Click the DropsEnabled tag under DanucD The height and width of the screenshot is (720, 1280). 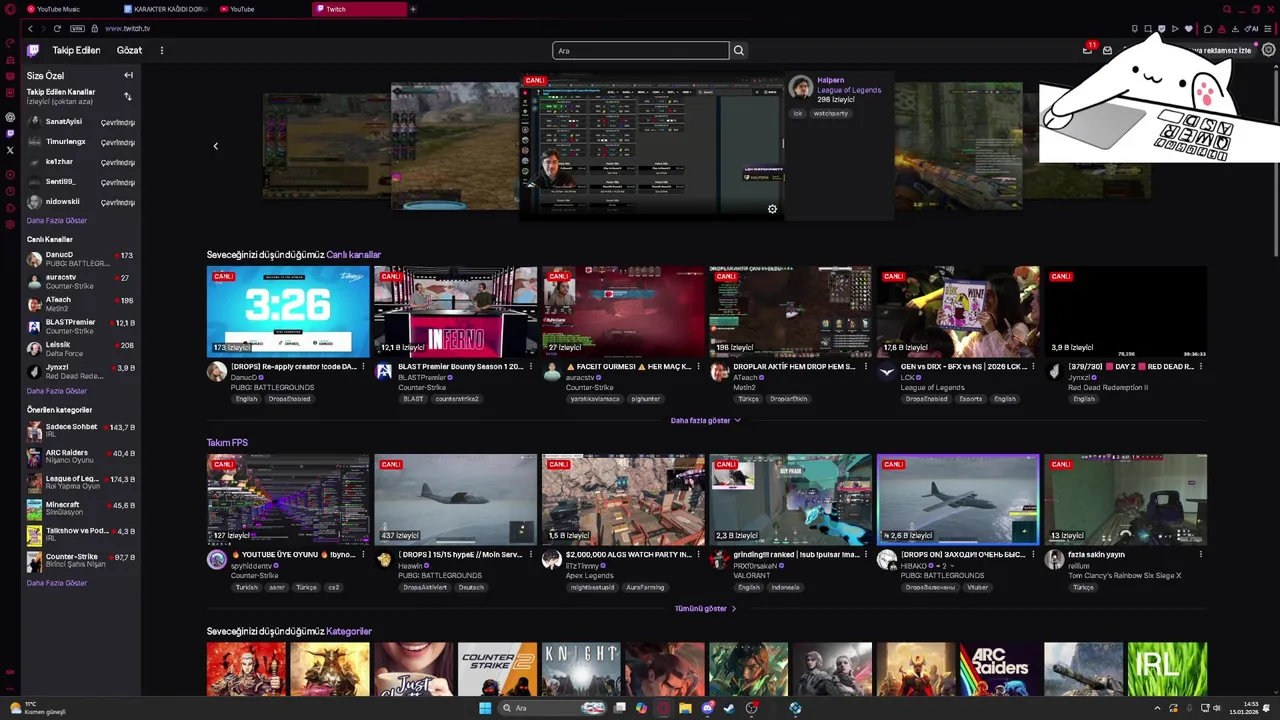tap(289, 399)
